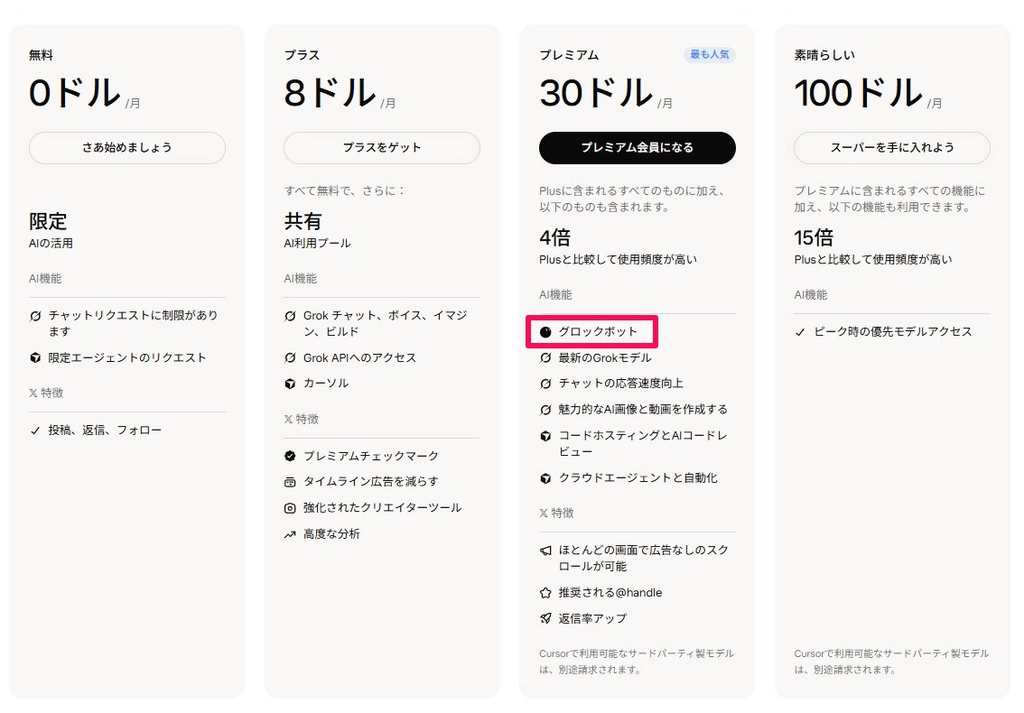Click the Grok icon beside Grok APIへのアクセス

coord(290,358)
